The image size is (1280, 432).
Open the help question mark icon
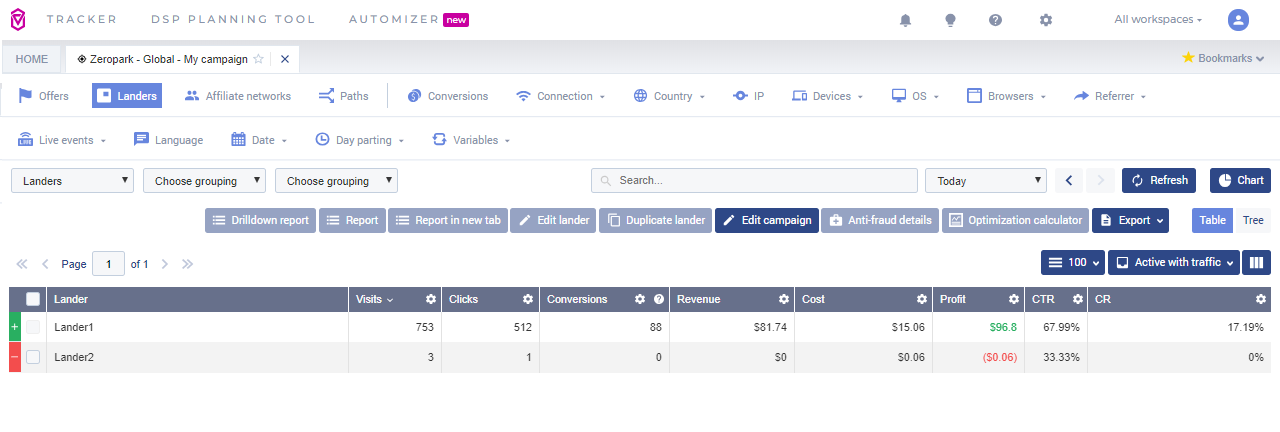point(995,20)
